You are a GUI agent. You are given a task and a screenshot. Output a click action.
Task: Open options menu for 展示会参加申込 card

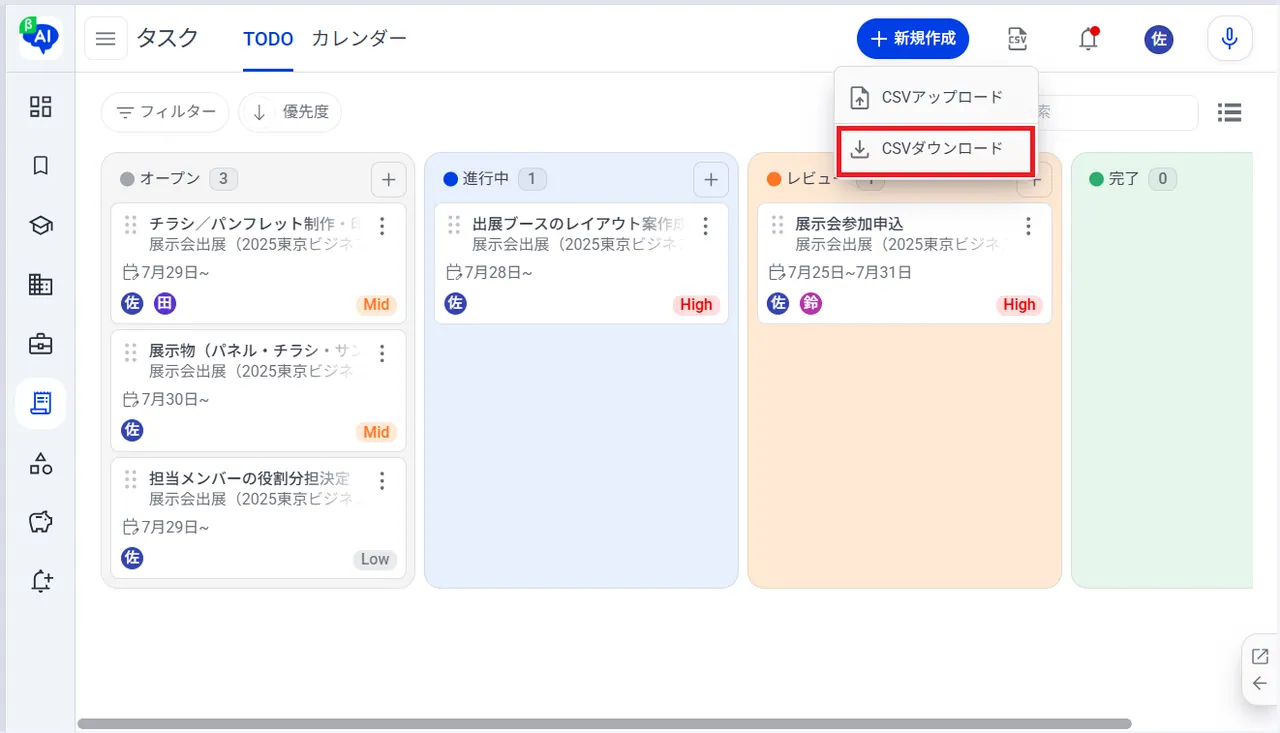(x=1028, y=226)
